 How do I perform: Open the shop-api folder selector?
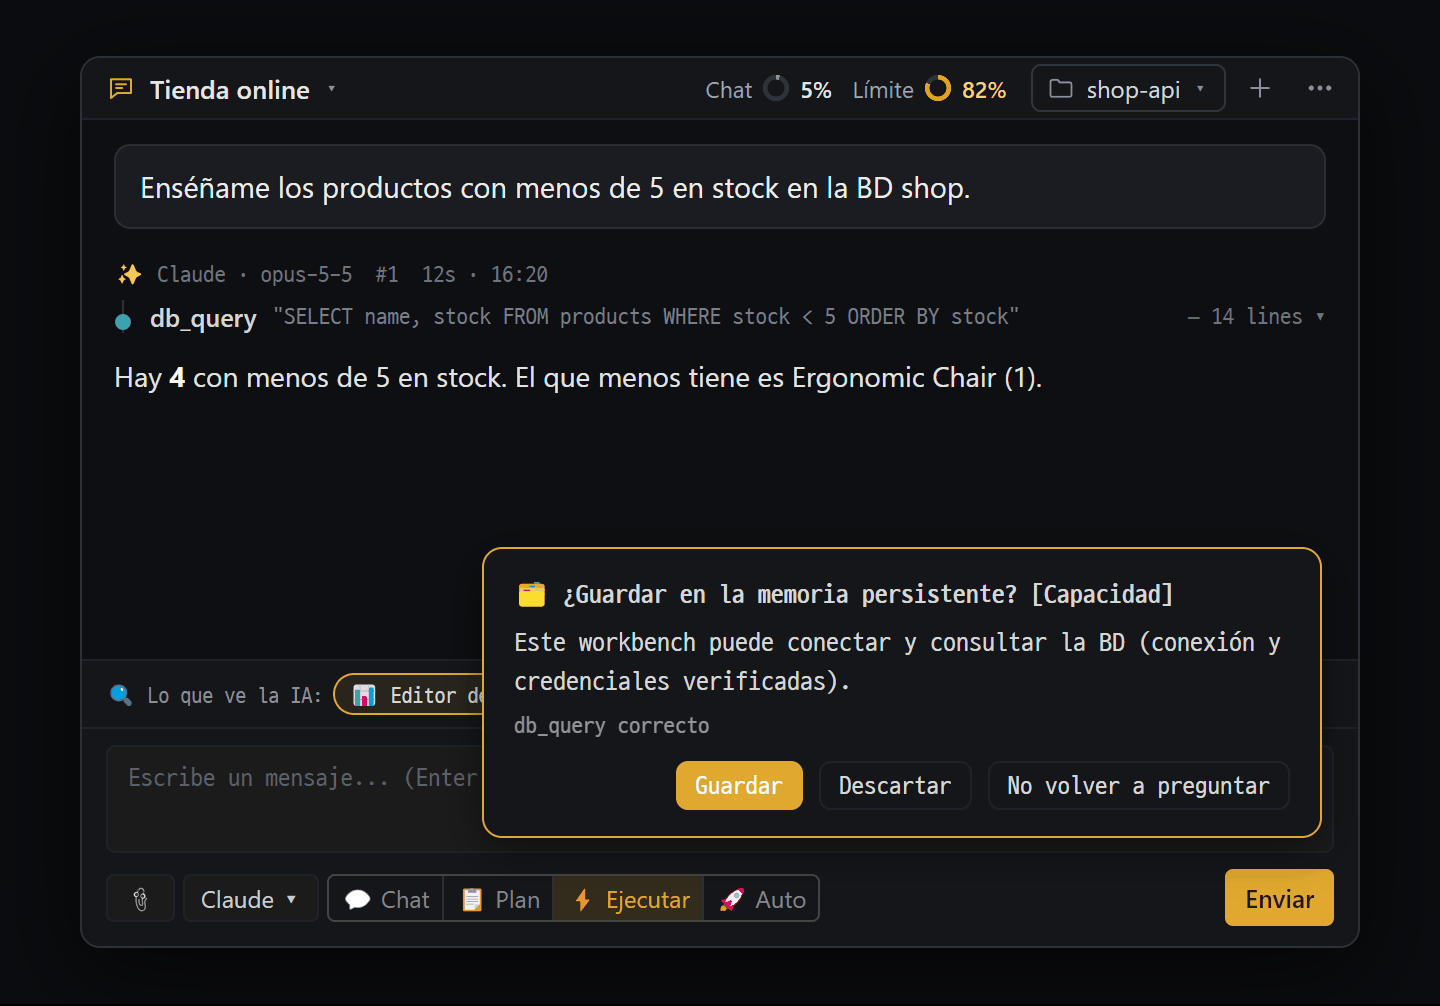click(x=1128, y=89)
